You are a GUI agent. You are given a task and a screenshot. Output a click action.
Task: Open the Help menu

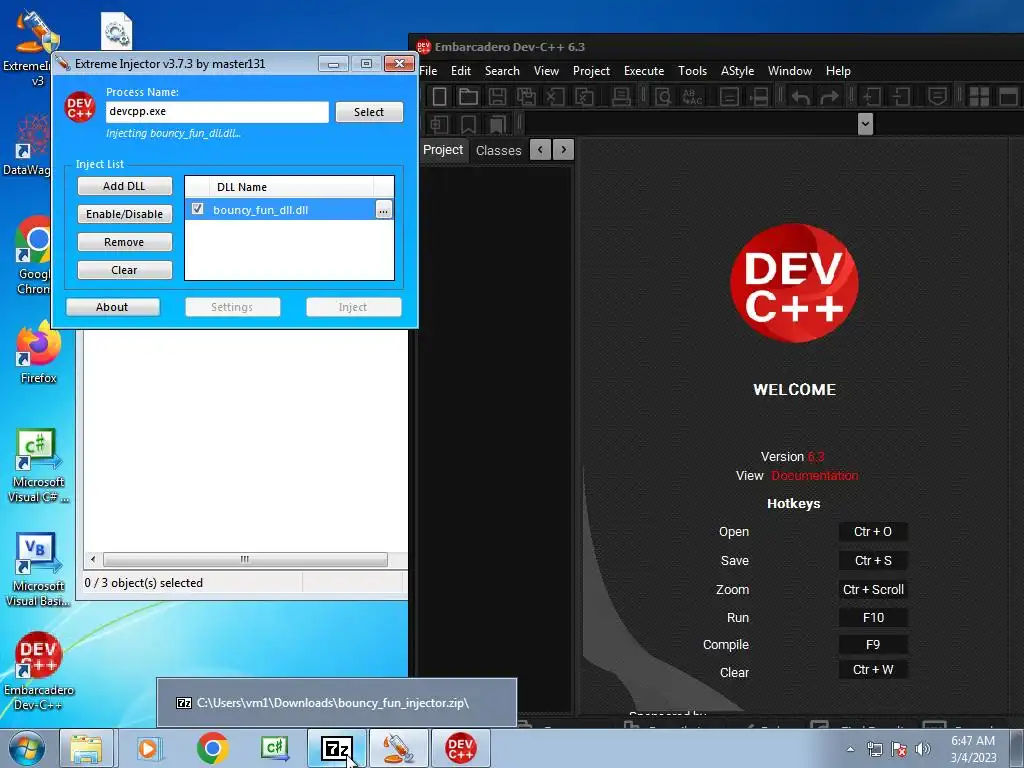[x=838, y=71]
